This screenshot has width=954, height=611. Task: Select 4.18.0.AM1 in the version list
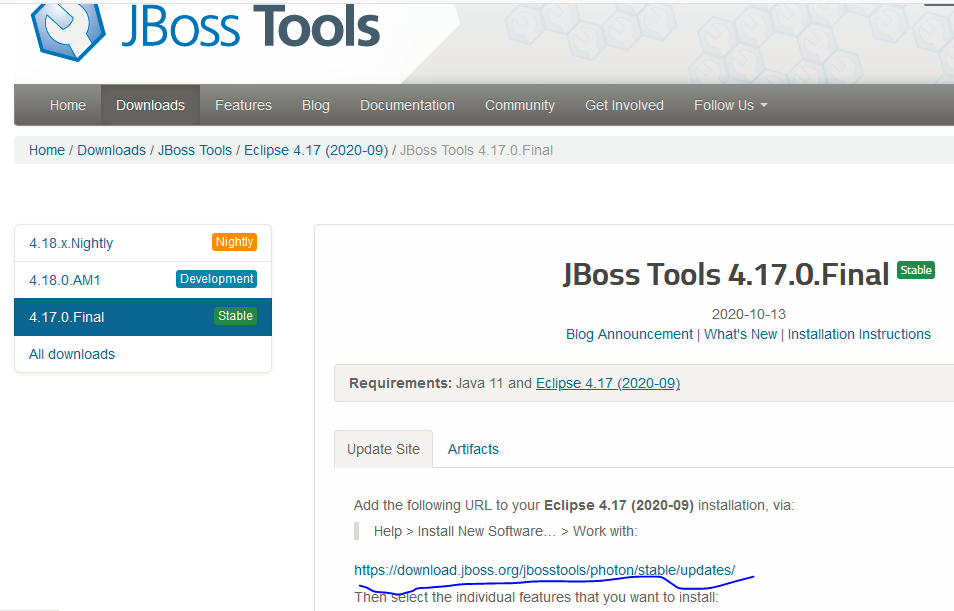[142, 280]
